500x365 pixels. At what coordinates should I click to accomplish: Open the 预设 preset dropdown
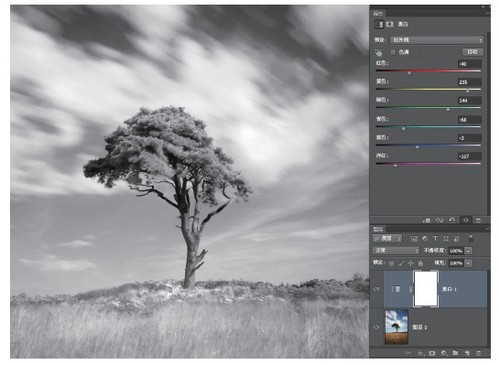pos(436,40)
